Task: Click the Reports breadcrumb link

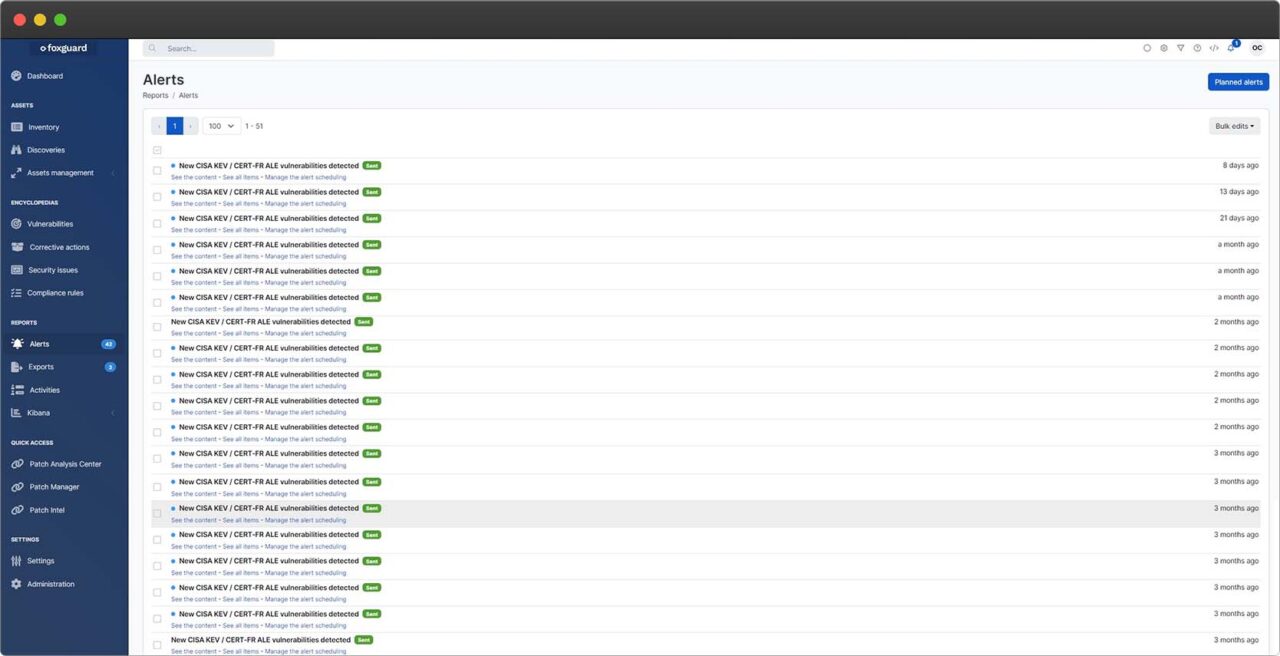Action: click(x=155, y=96)
